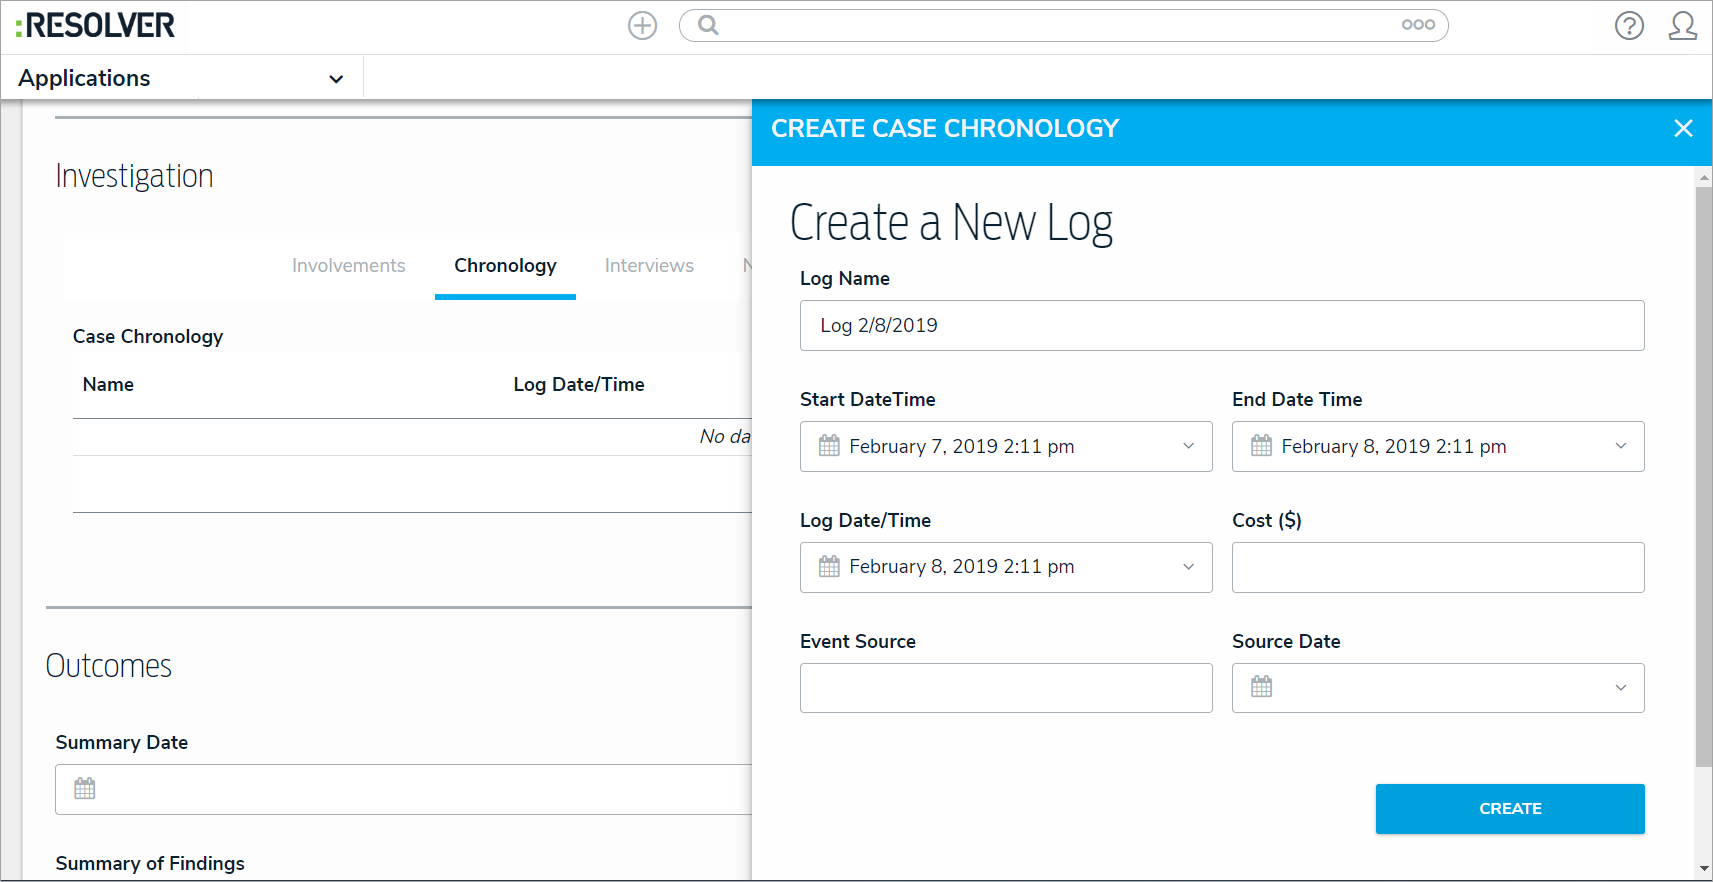
Task: Click the search magnifier icon
Action: pos(708,26)
